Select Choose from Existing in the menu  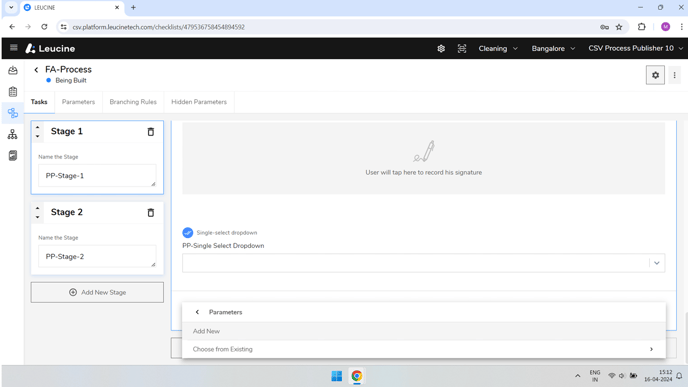(x=423, y=349)
